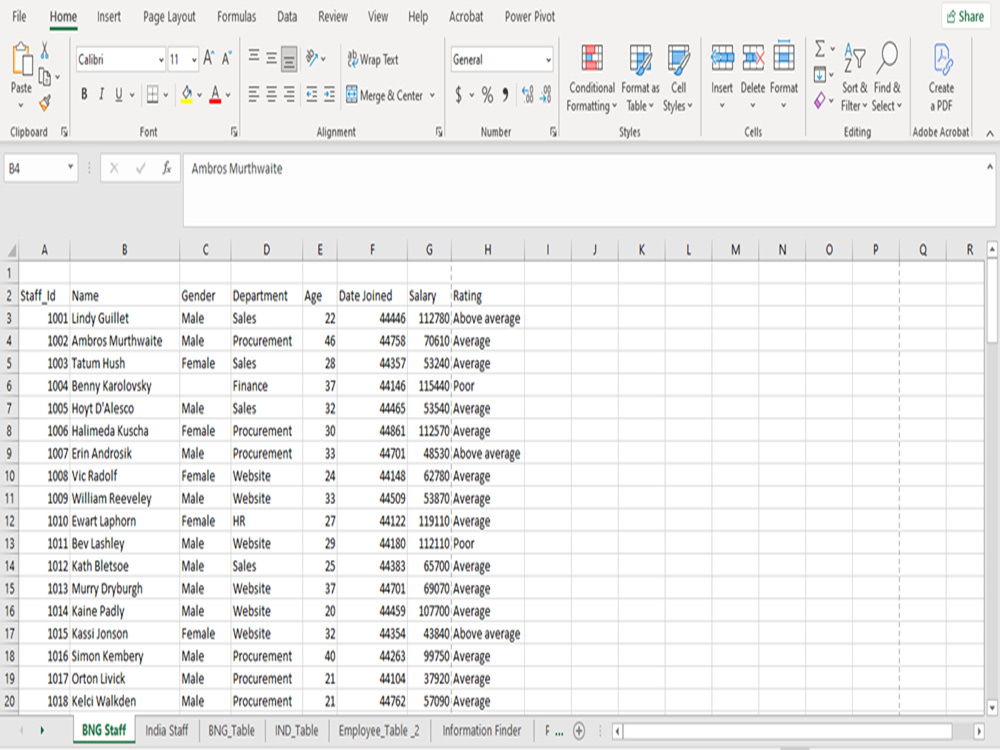Open the Fill Color dropdown arrow

click(x=198, y=96)
